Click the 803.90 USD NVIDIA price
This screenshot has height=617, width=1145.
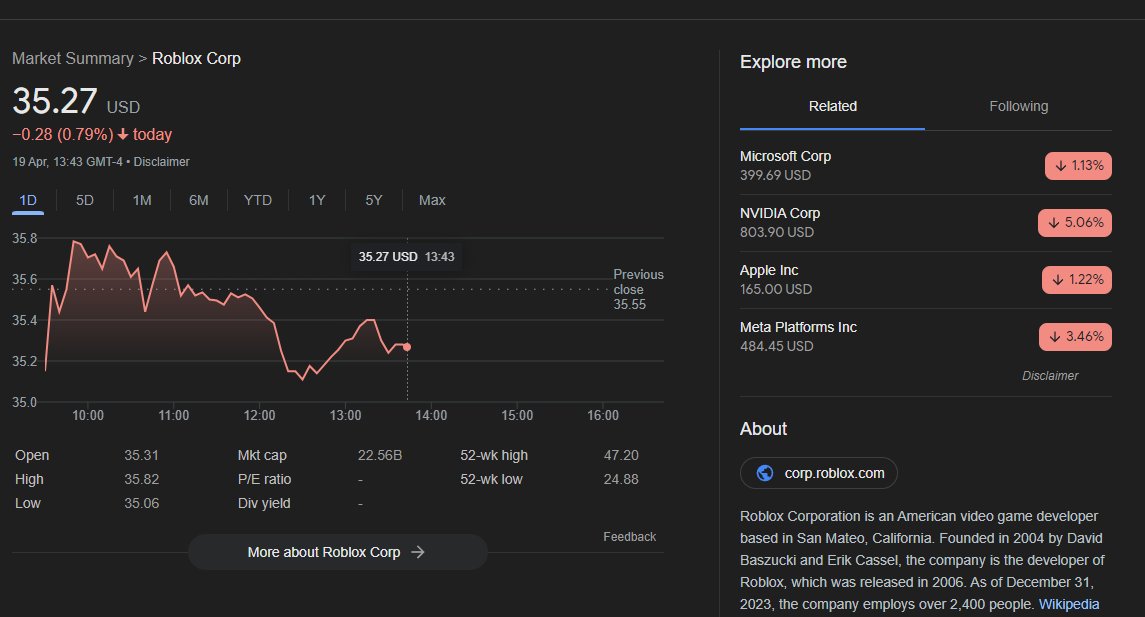(x=776, y=232)
